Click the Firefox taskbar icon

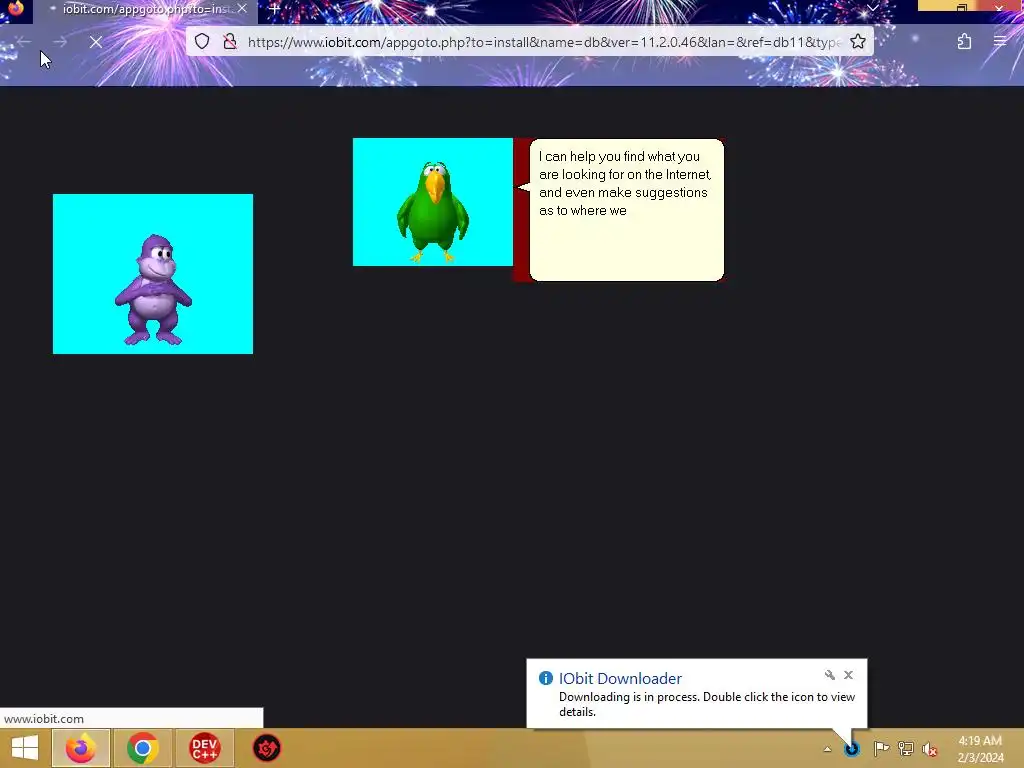[81, 748]
